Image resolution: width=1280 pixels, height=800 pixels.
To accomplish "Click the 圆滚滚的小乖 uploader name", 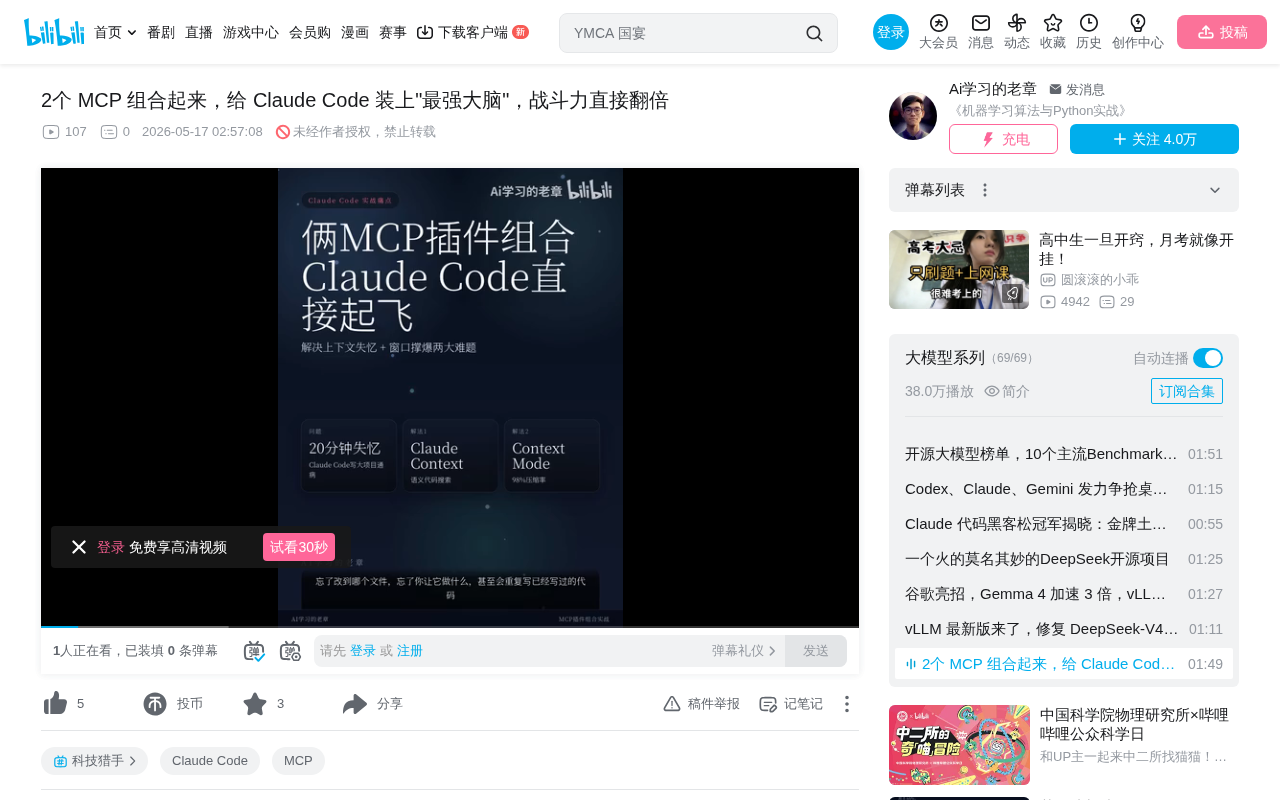I will 1100,280.
